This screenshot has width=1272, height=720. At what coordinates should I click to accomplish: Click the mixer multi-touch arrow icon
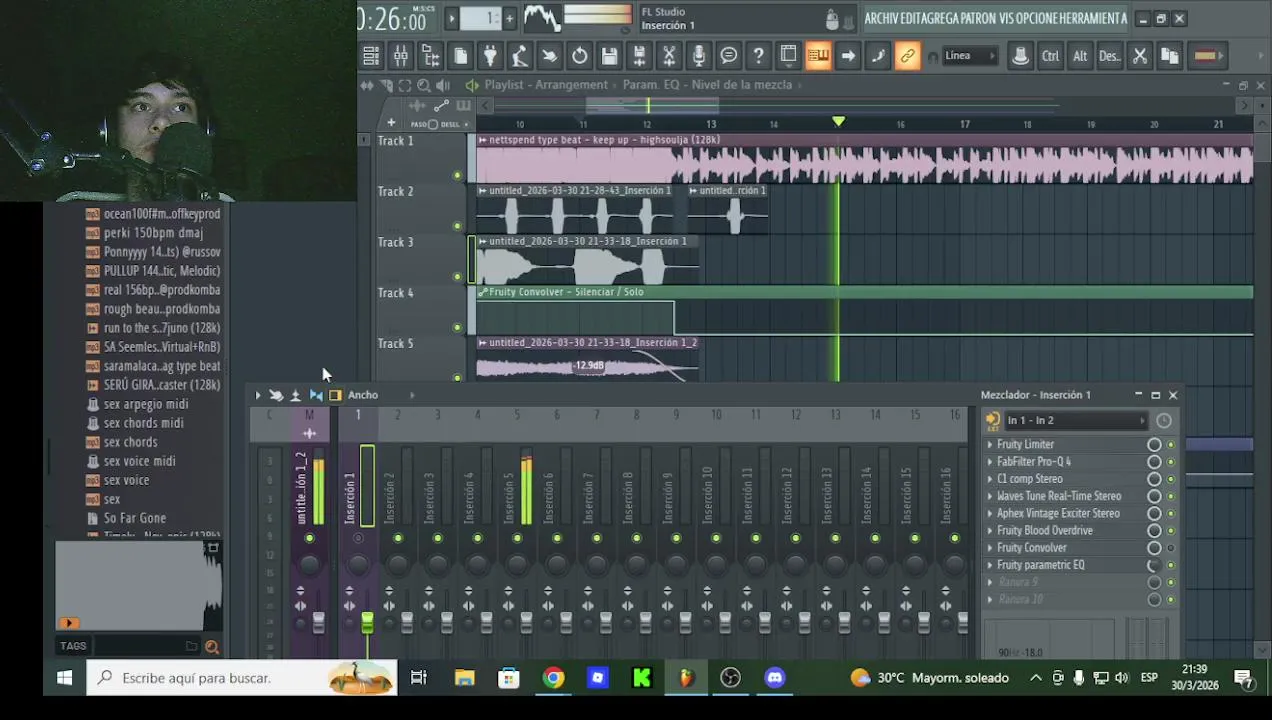click(276, 395)
